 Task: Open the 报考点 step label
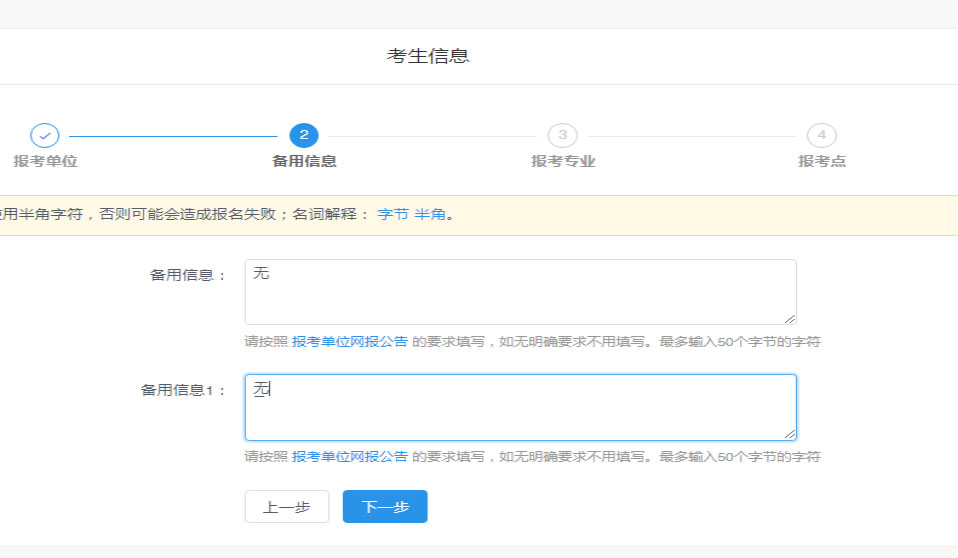pos(821,161)
